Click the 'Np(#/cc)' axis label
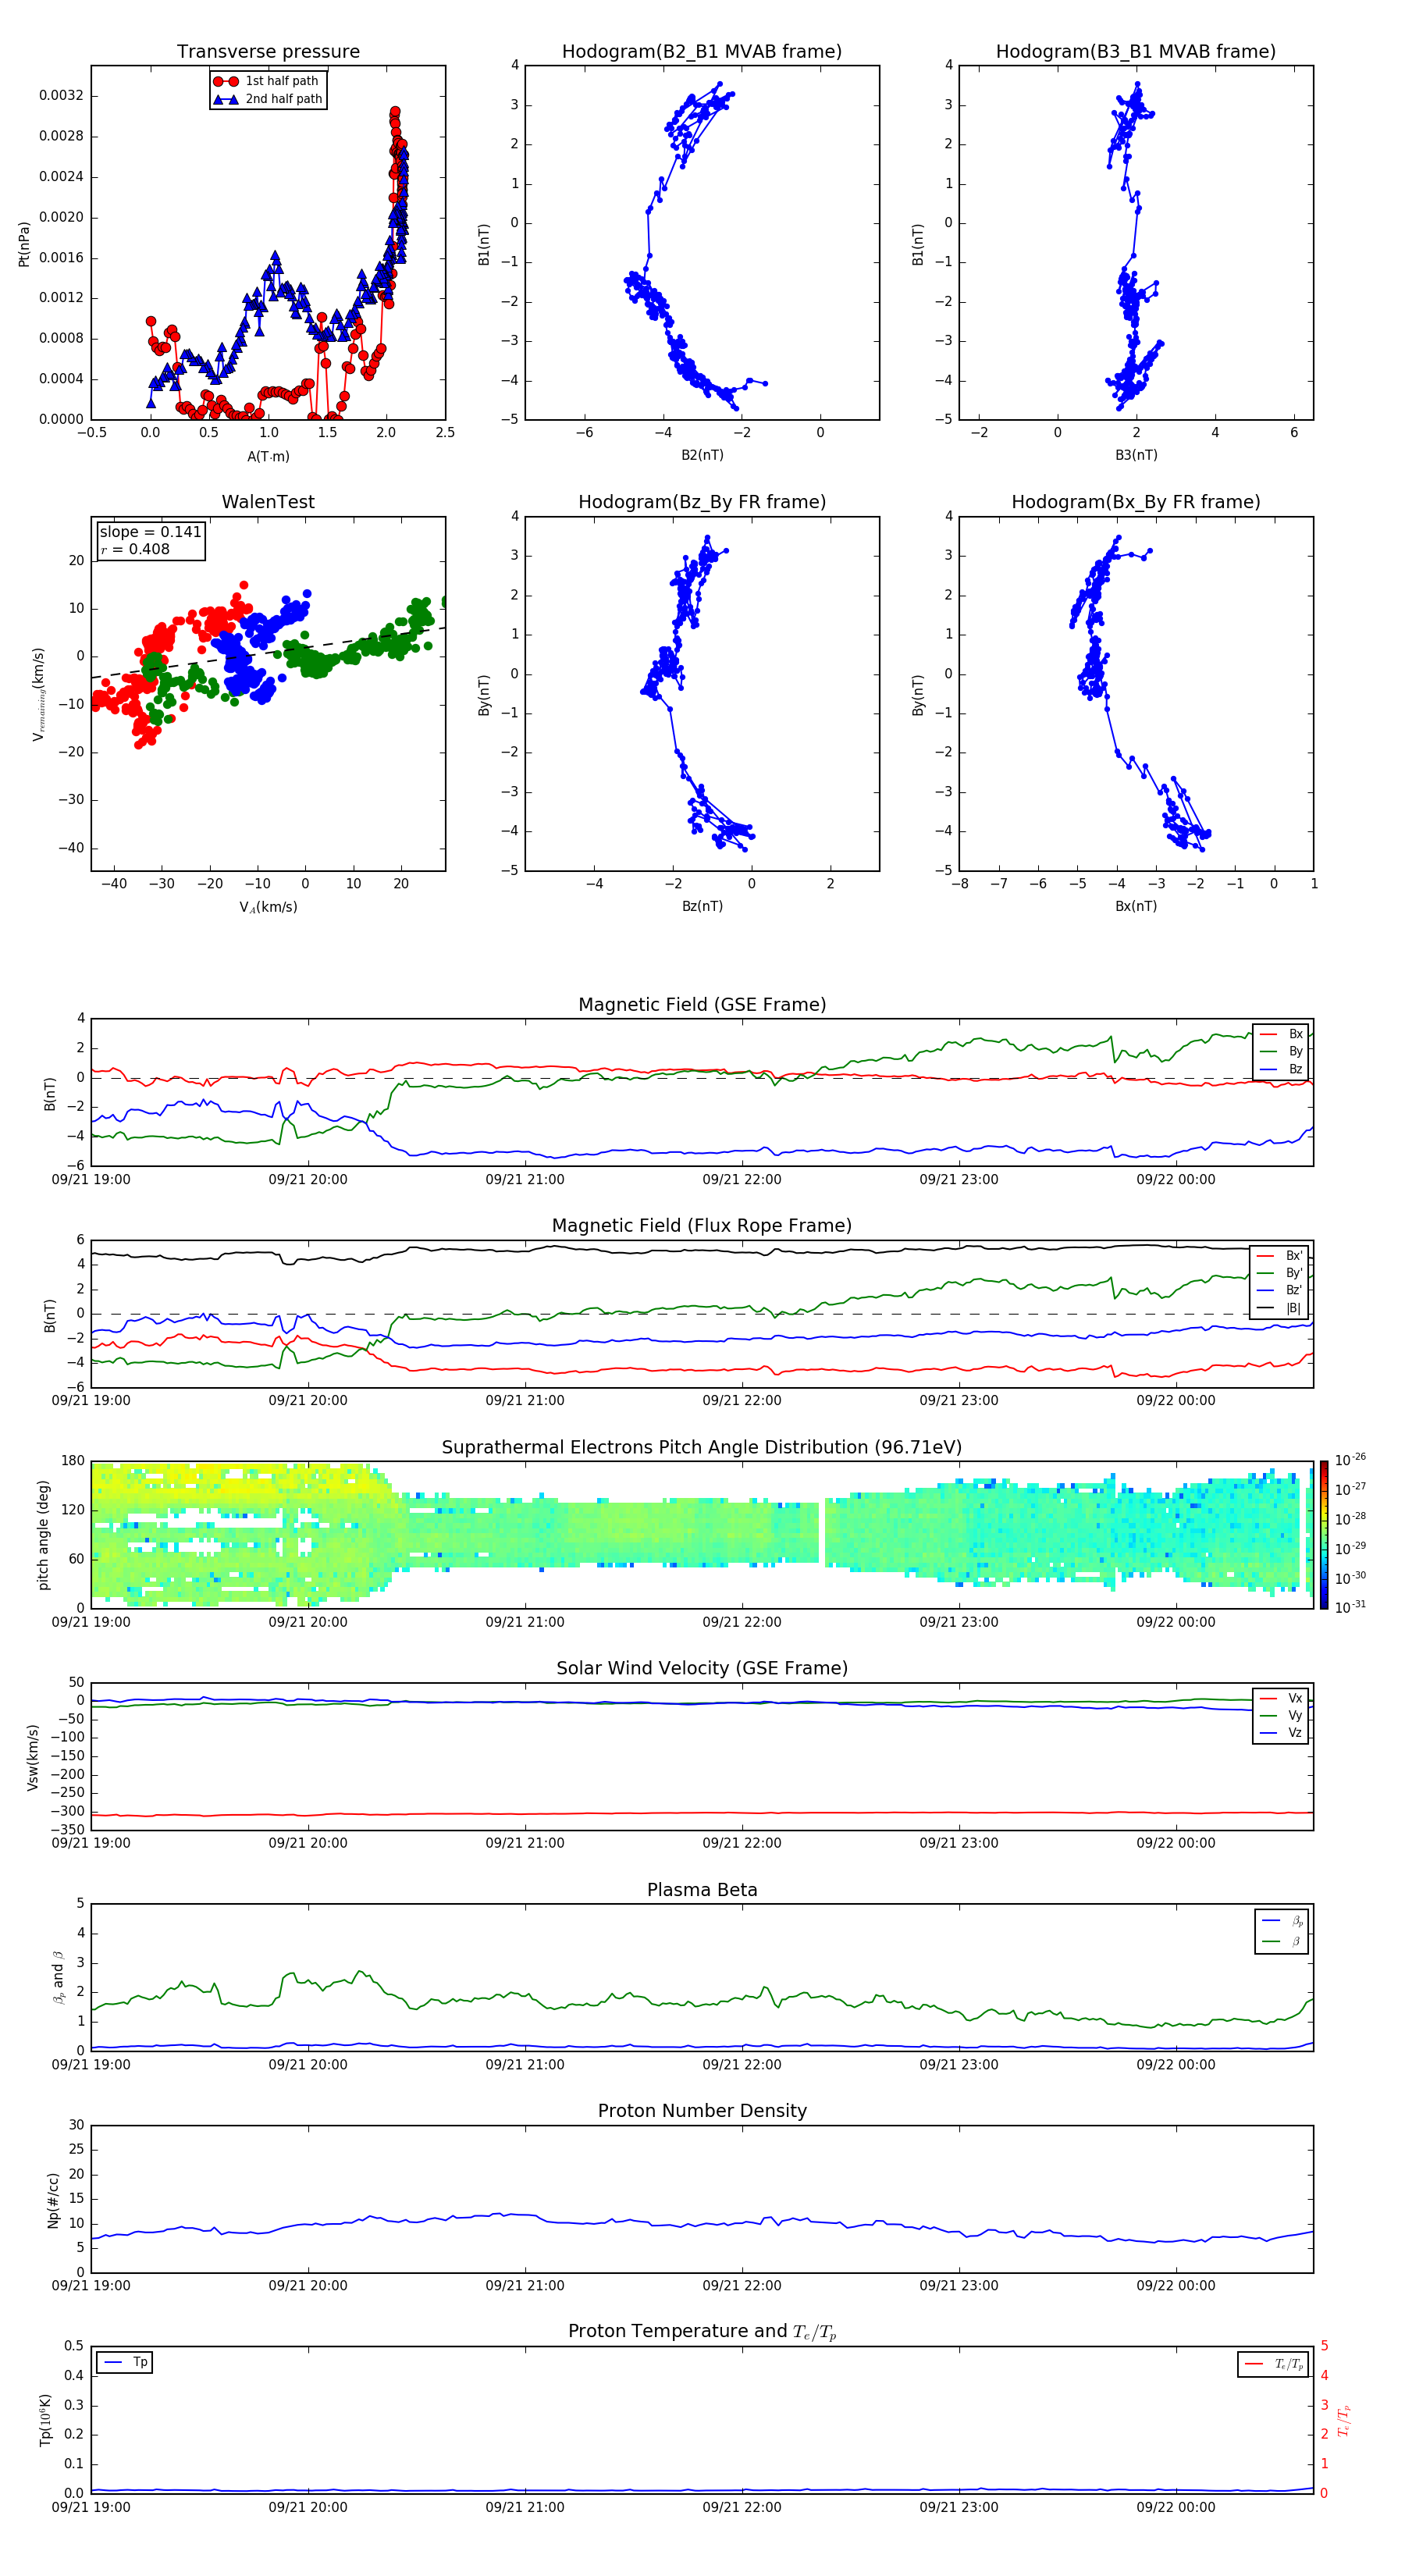The image size is (1405, 2576). point(53,2200)
